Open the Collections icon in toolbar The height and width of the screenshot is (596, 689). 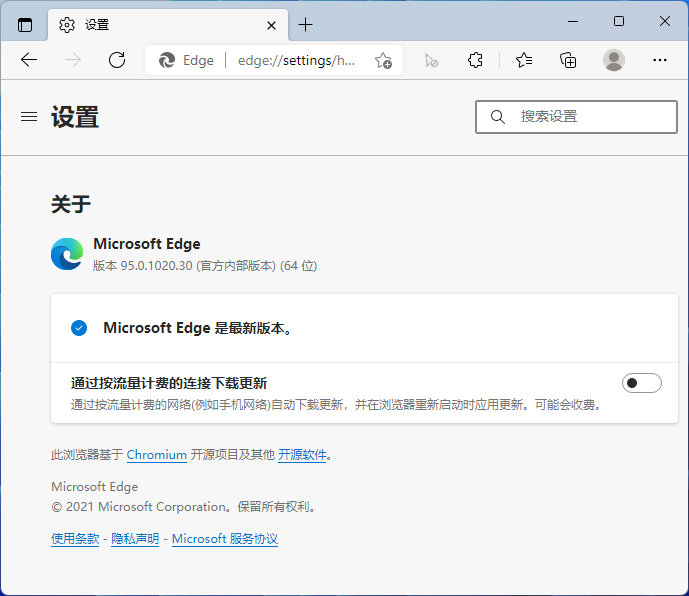(568, 60)
